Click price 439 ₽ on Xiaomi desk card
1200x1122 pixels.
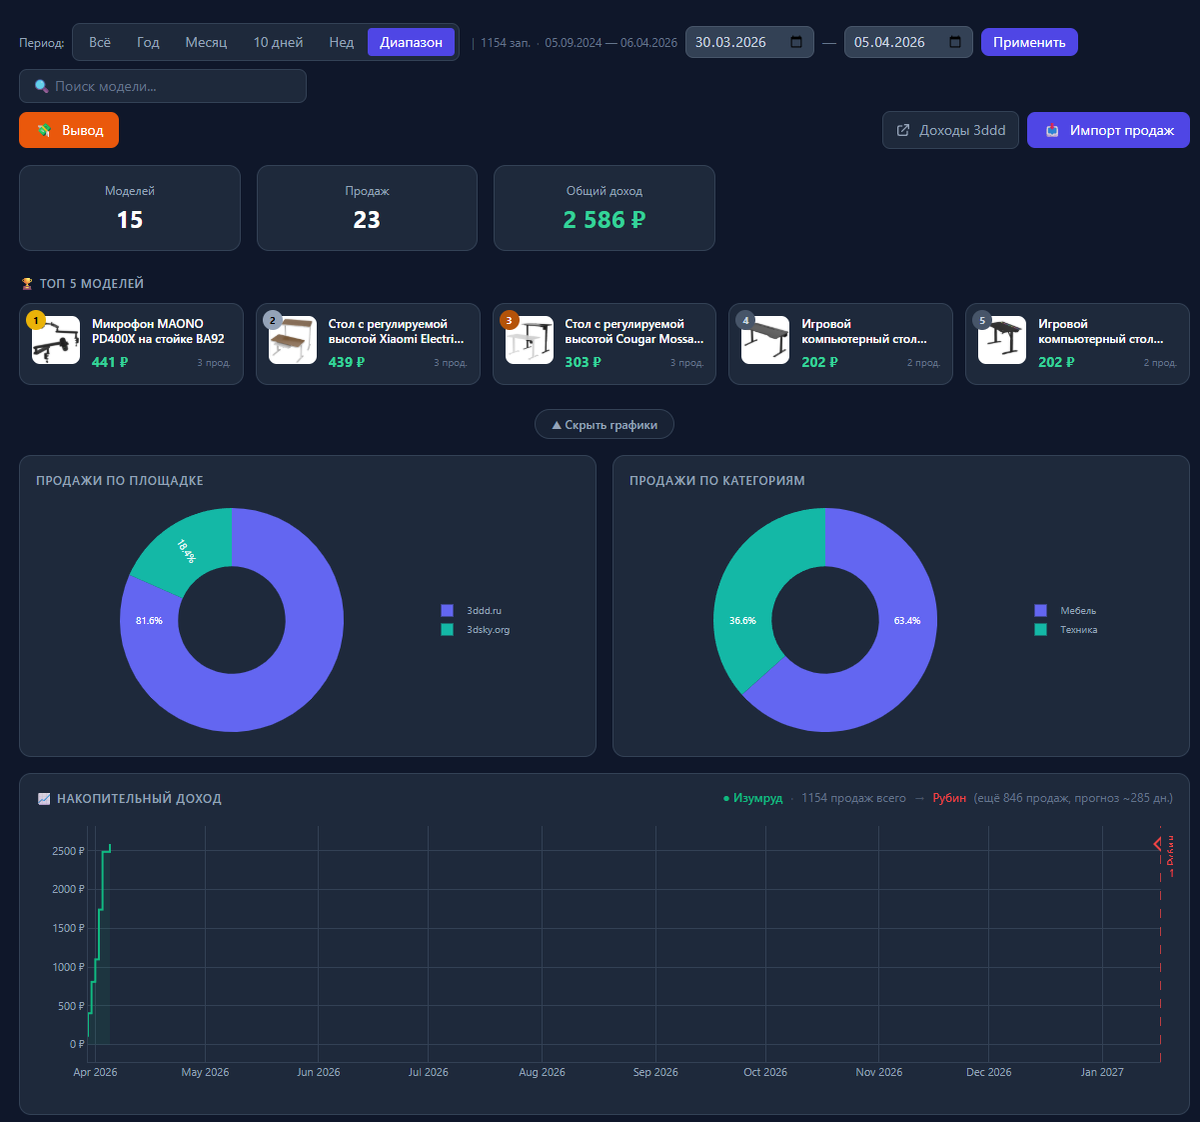pos(346,362)
